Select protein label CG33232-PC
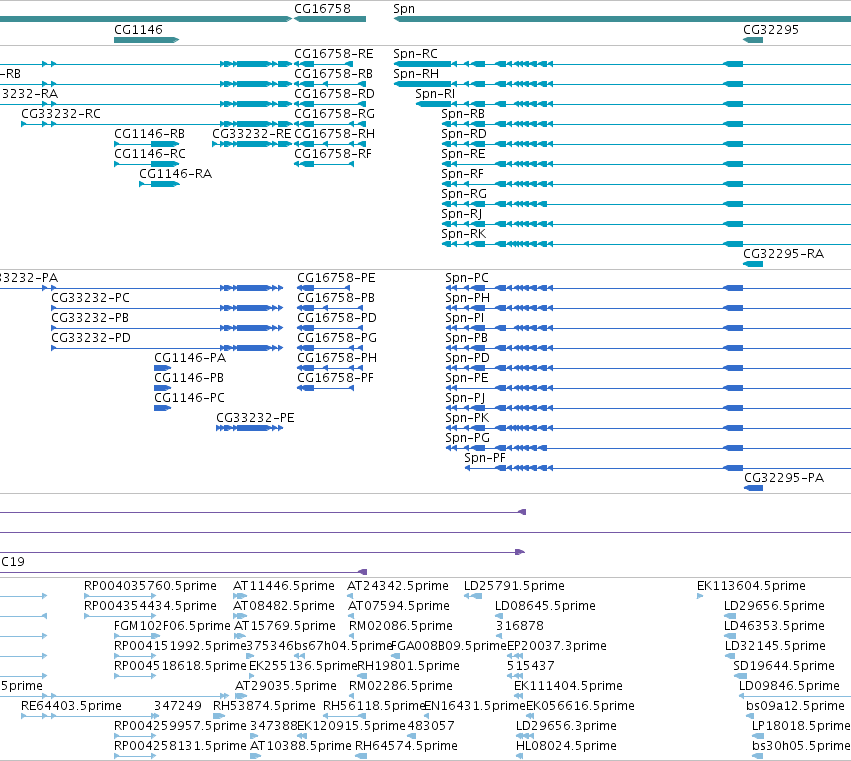The height and width of the screenshot is (761, 851). point(91,298)
